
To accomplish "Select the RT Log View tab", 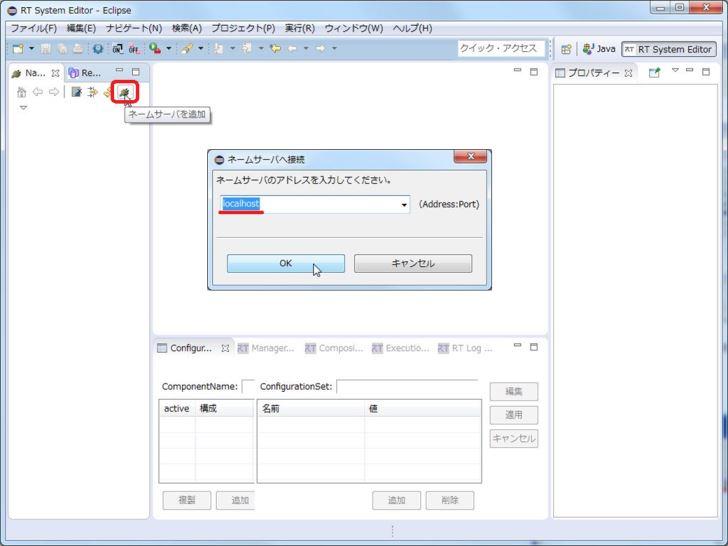I will [x=466, y=348].
